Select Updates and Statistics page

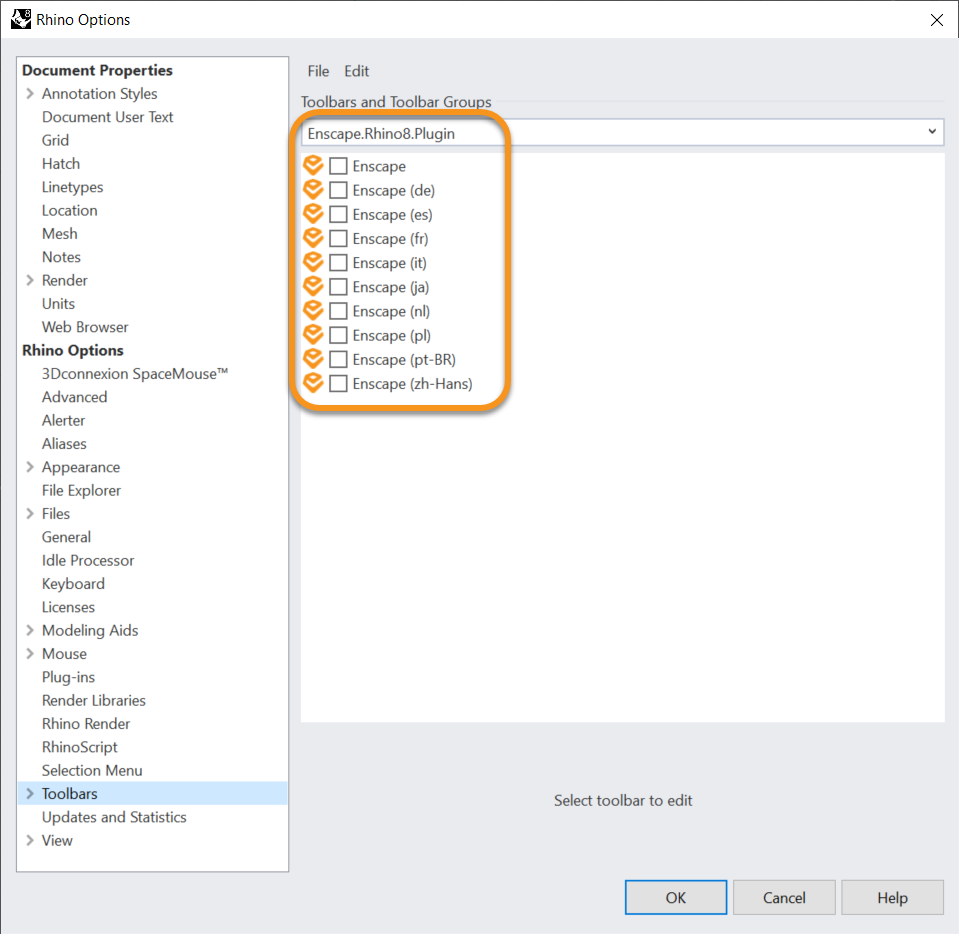(114, 817)
